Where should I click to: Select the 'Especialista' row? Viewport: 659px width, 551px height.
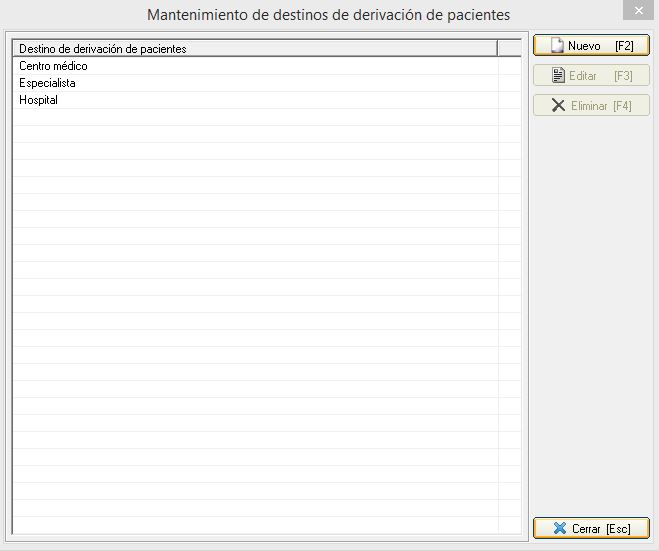point(47,83)
